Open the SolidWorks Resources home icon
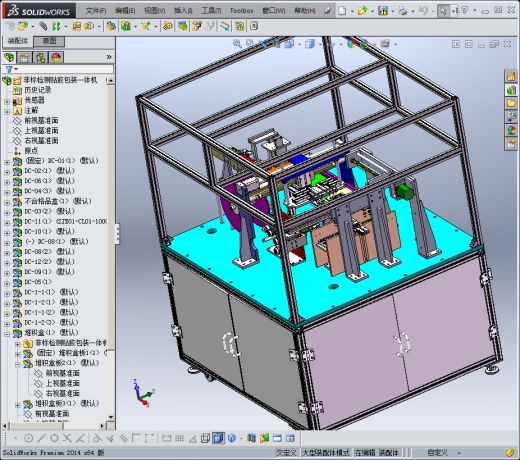 [x=511, y=77]
